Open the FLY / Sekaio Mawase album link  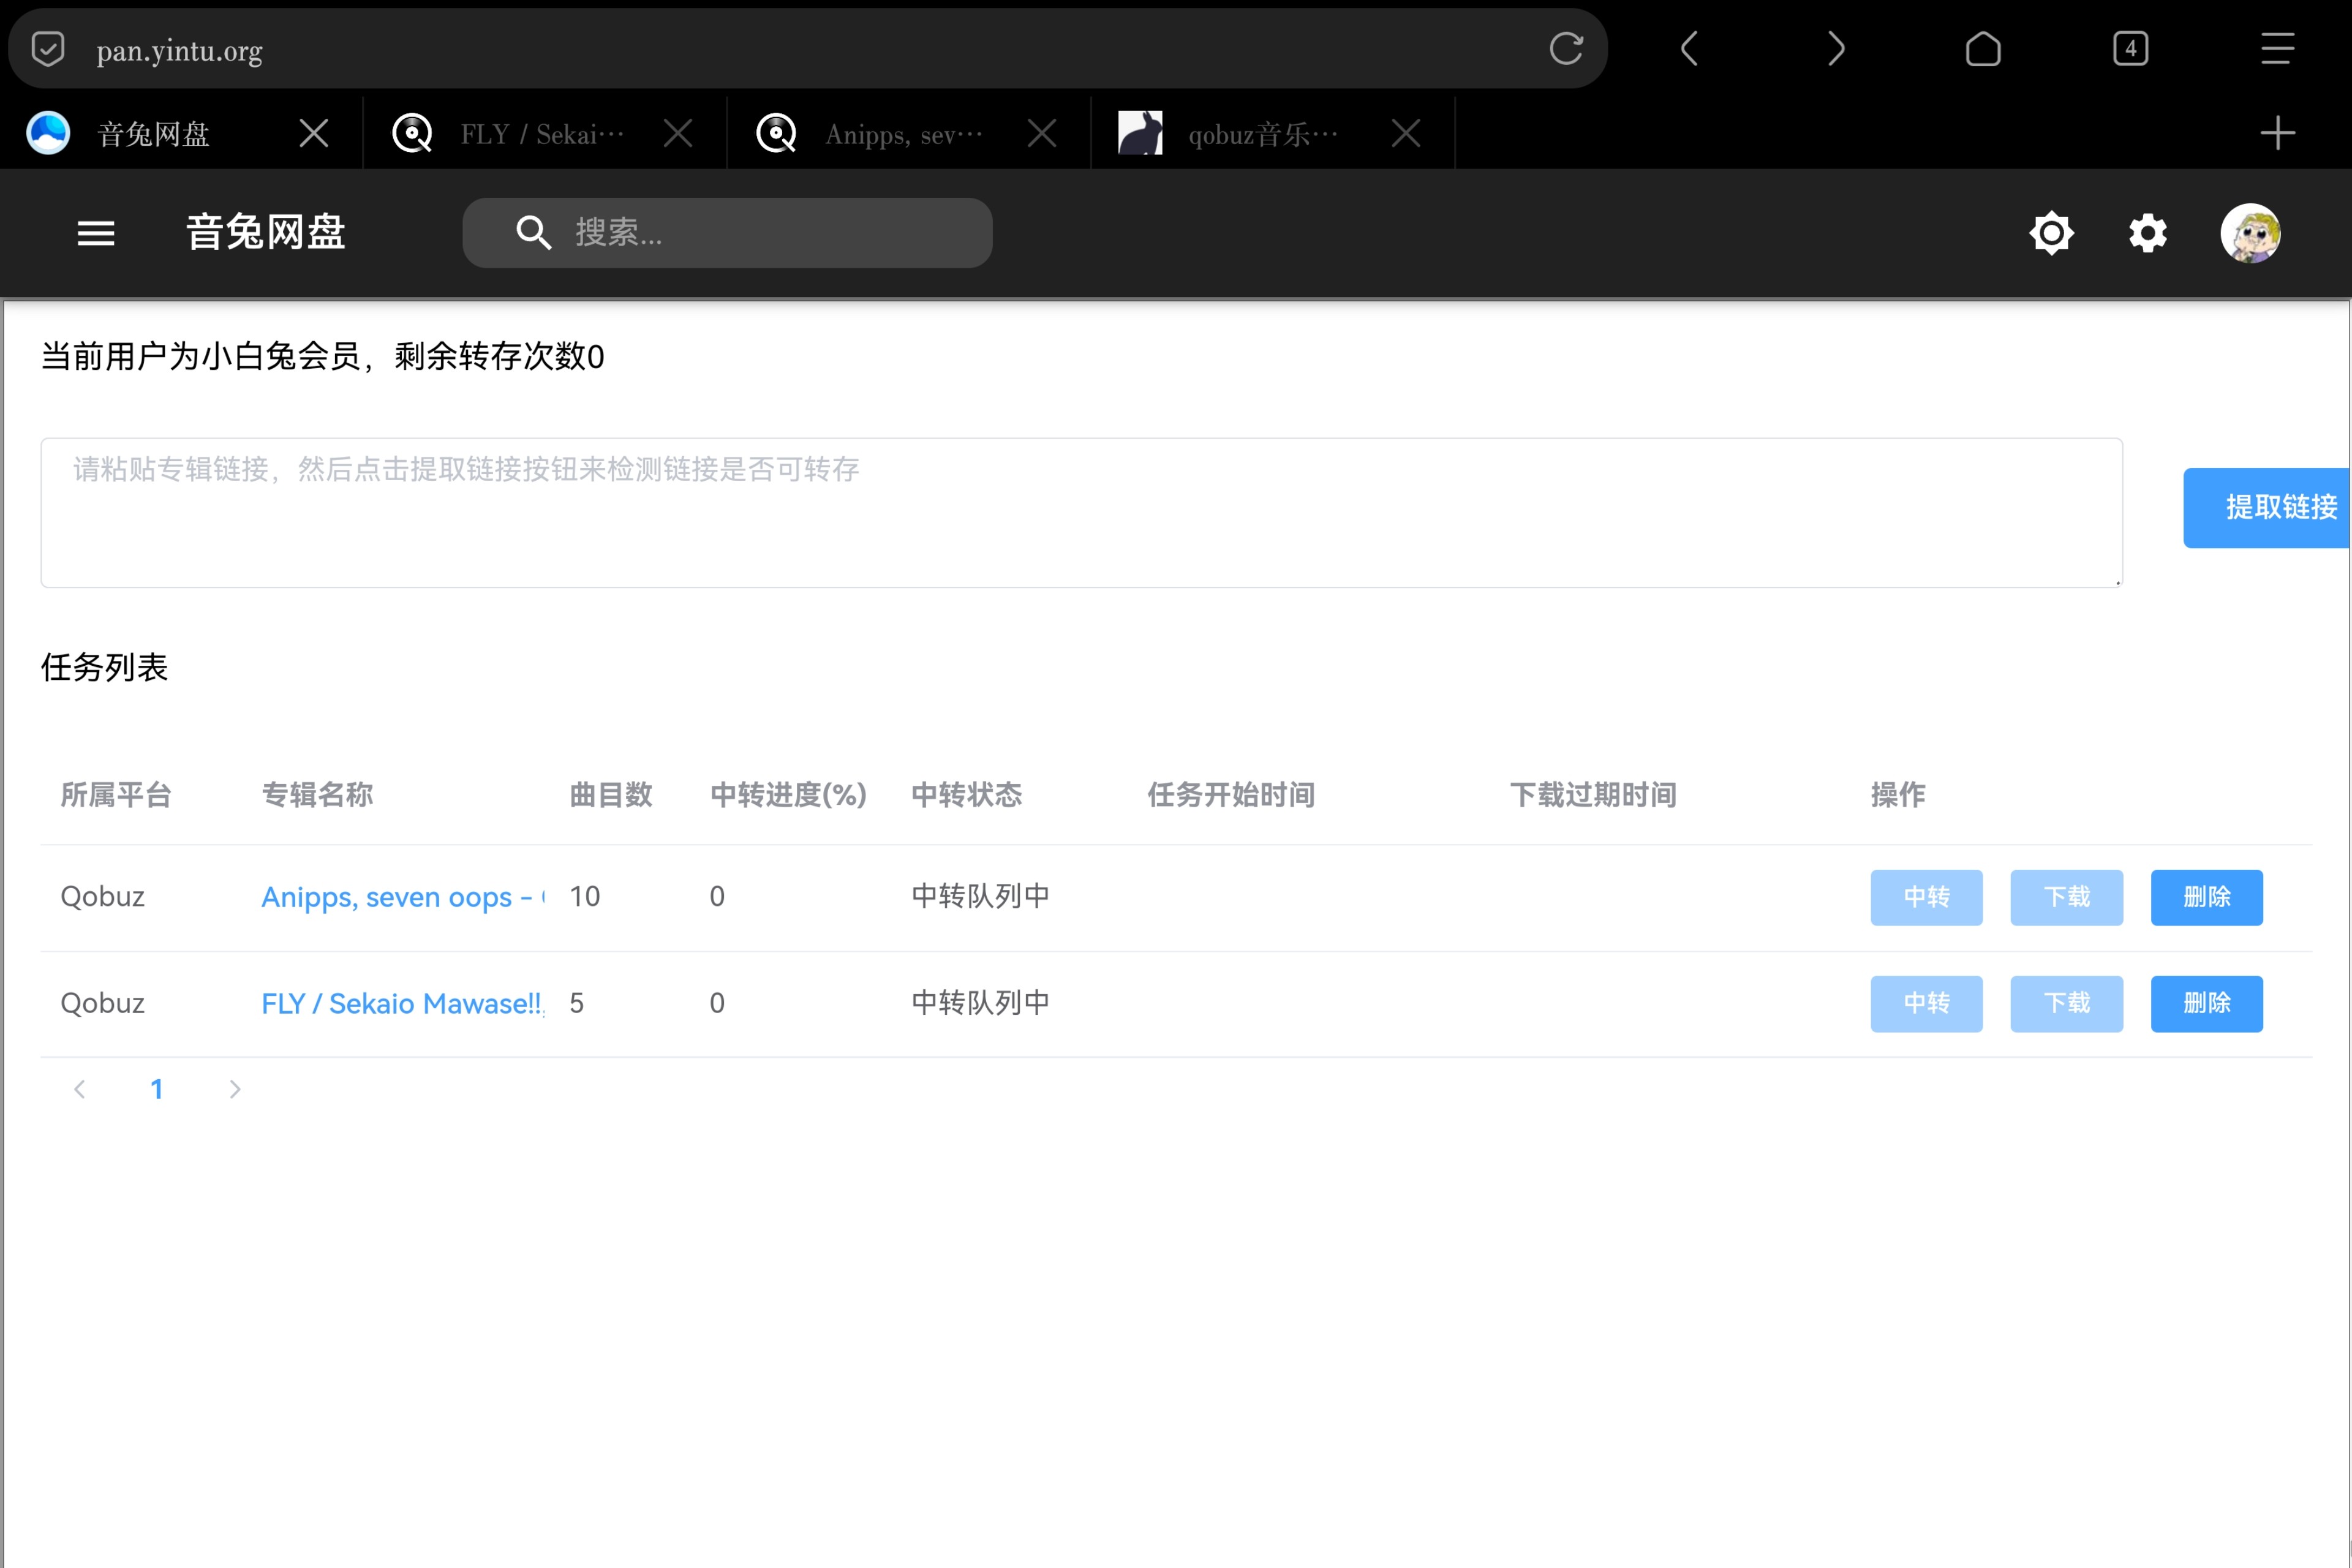pyautogui.click(x=402, y=1003)
